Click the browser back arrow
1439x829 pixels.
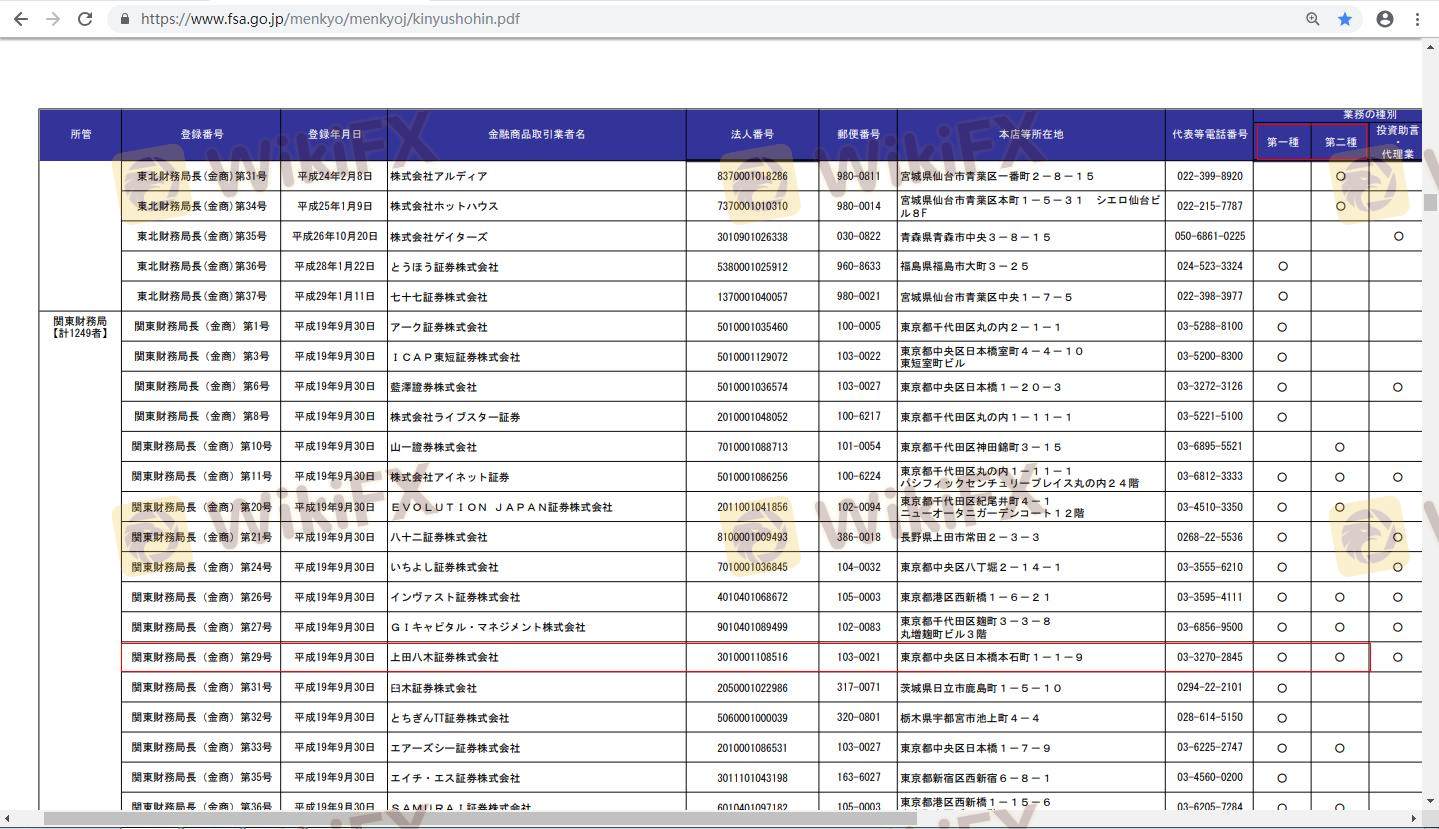point(21,19)
